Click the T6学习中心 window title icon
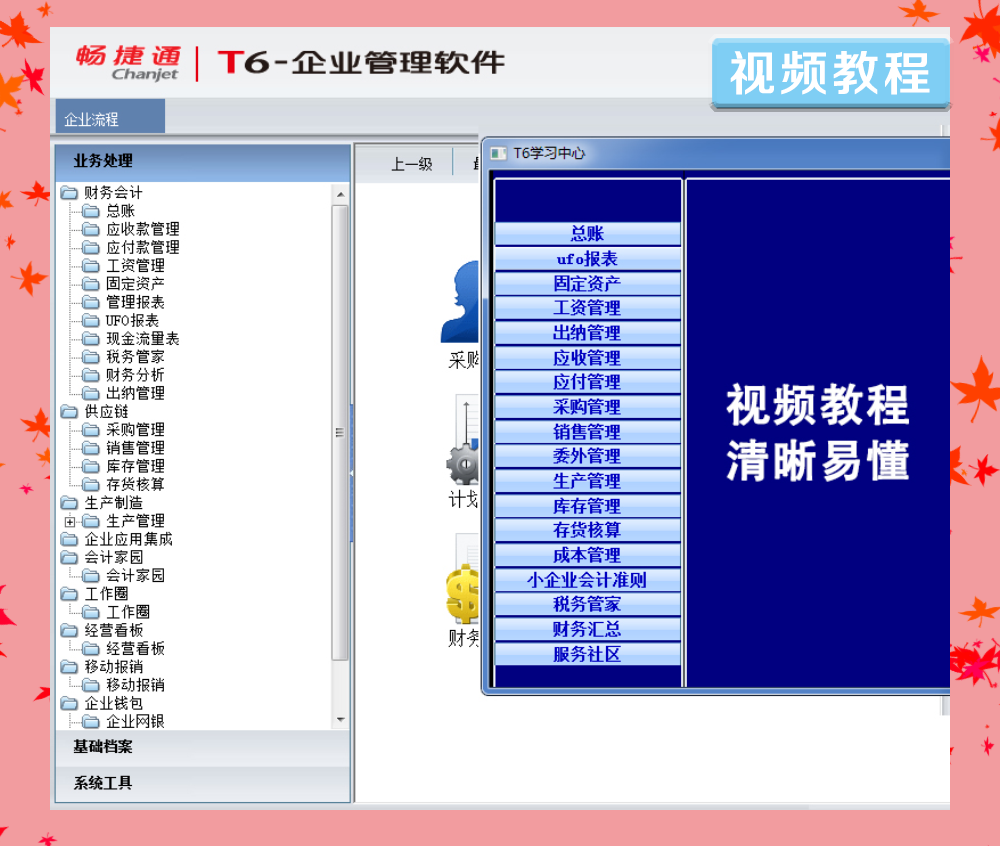The image size is (1000, 846). 498,153
